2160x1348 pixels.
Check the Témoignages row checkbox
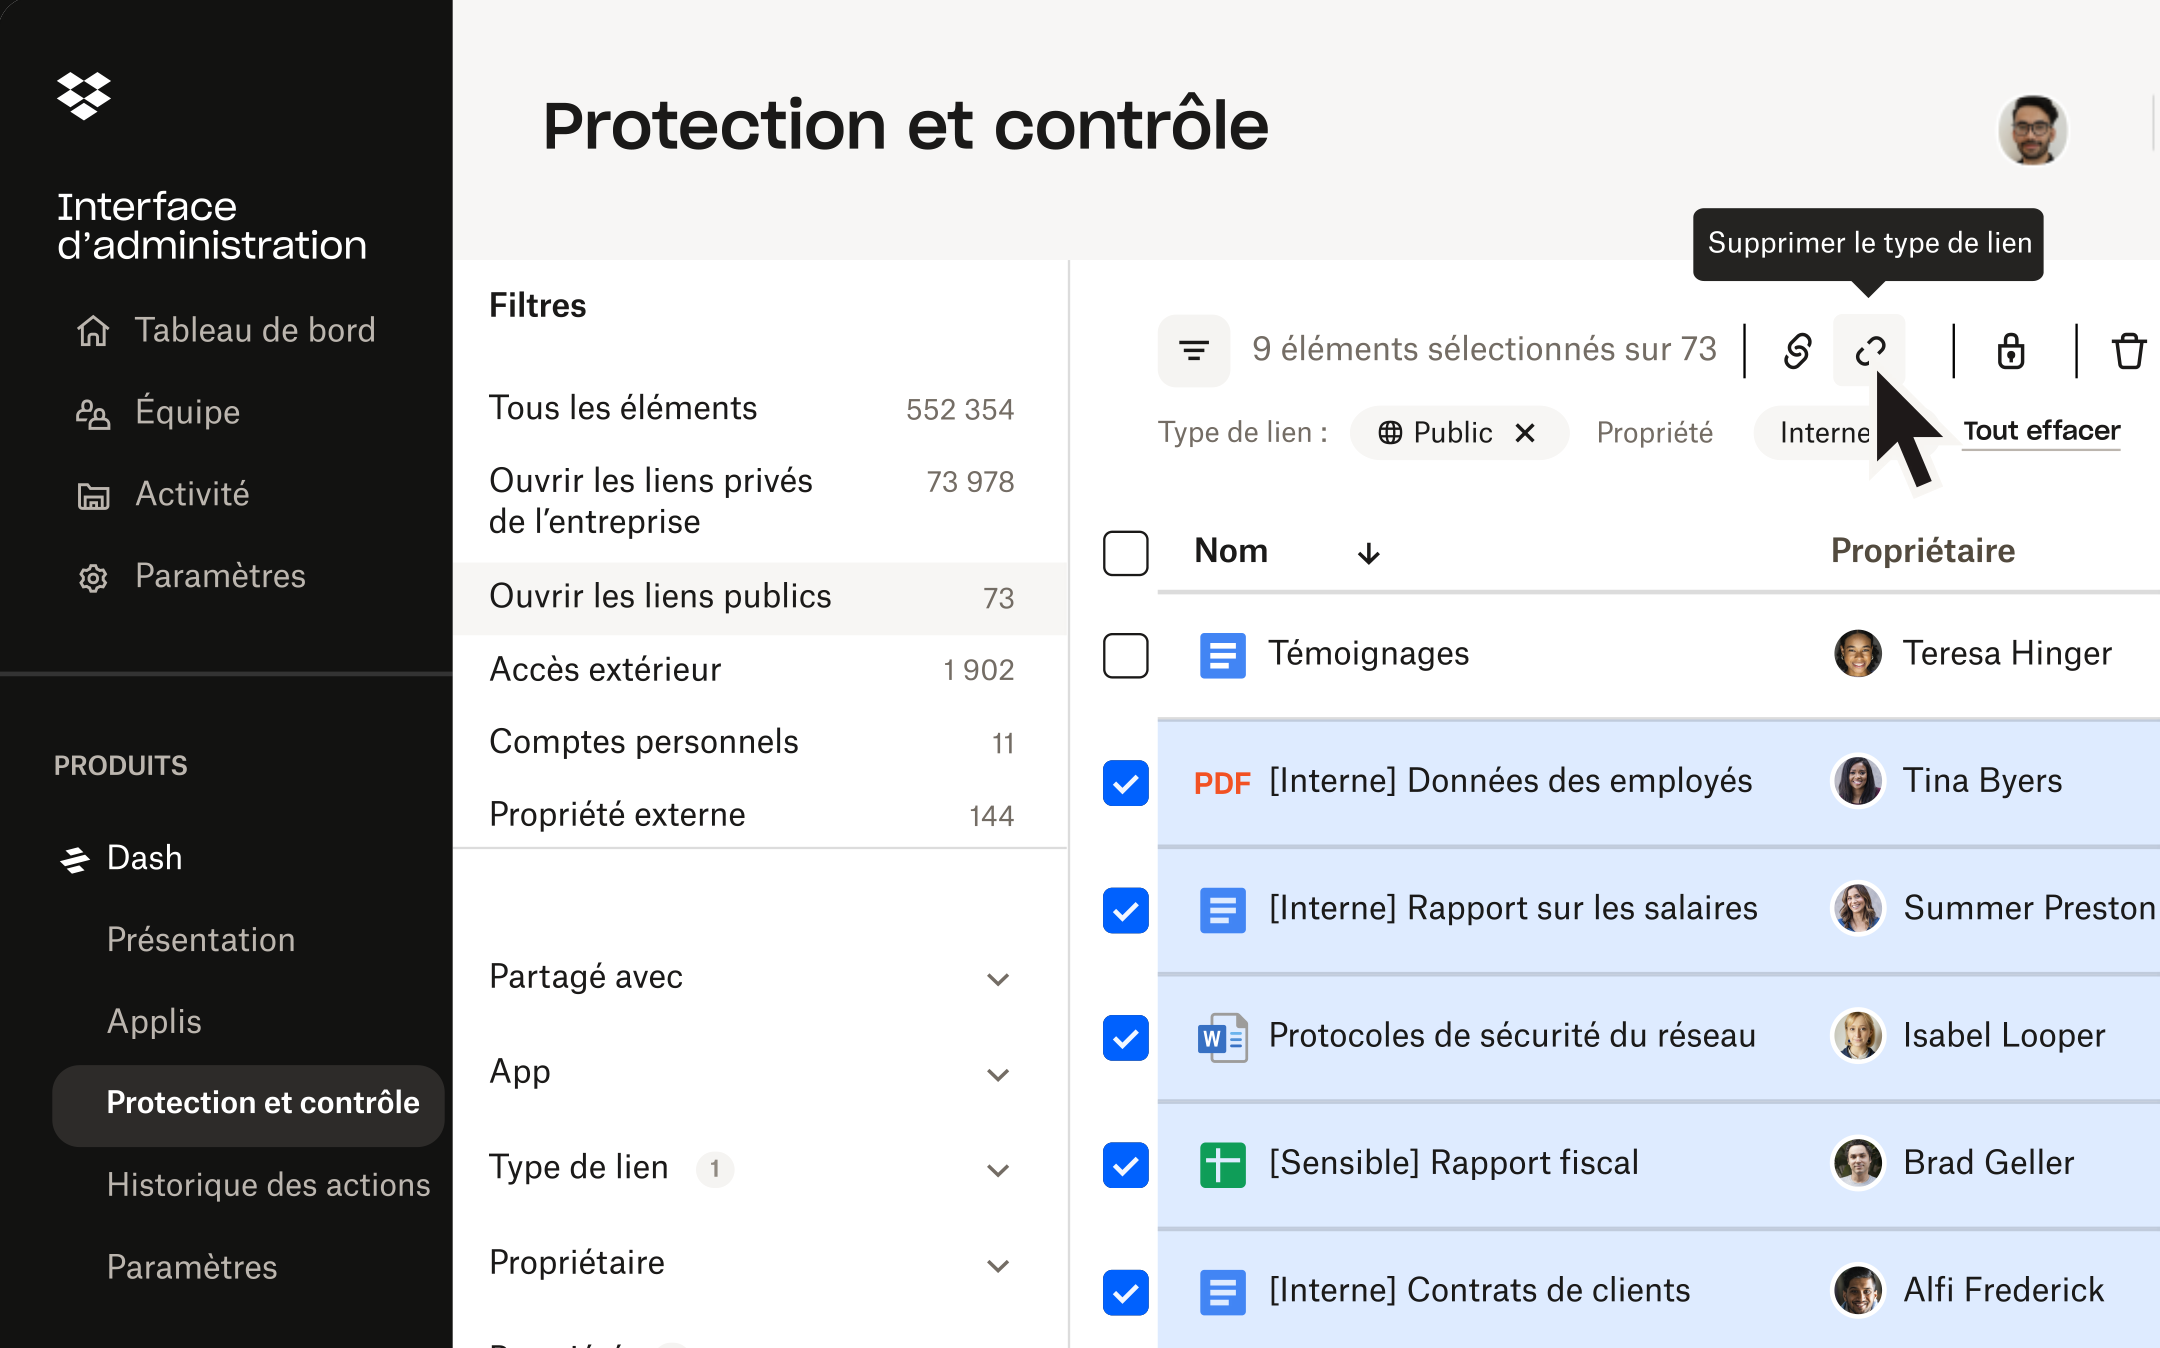1125,655
